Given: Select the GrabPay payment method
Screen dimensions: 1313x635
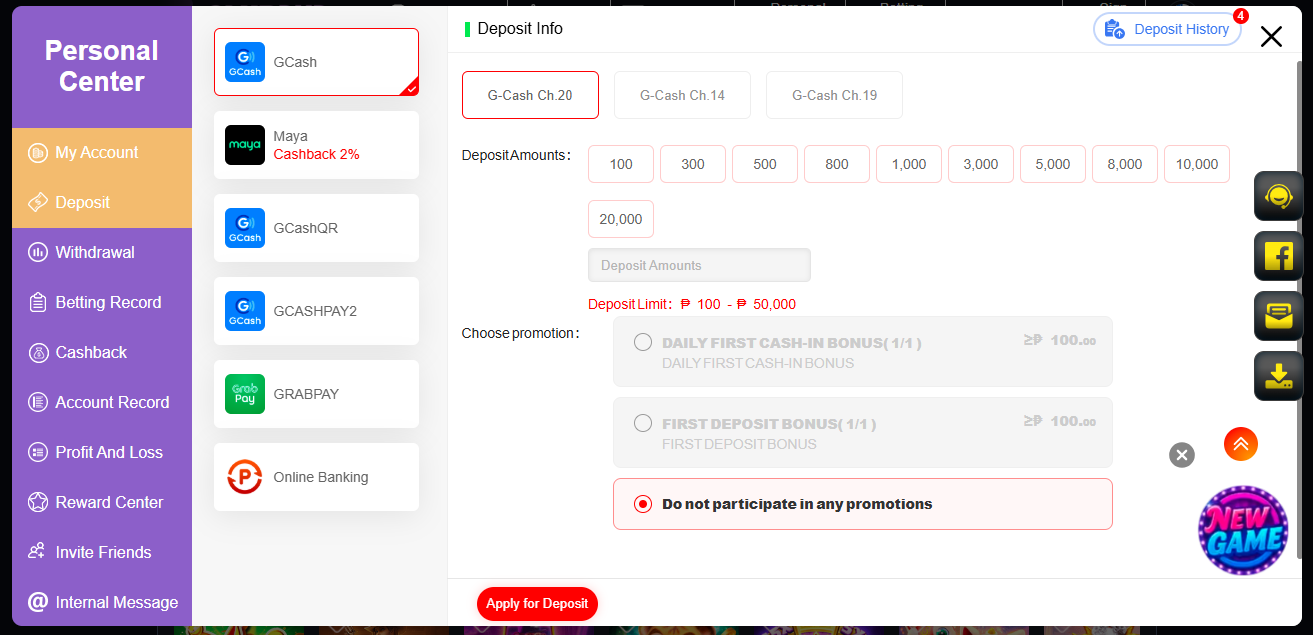Looking at the screenshot, I should (x=316, y=394).
